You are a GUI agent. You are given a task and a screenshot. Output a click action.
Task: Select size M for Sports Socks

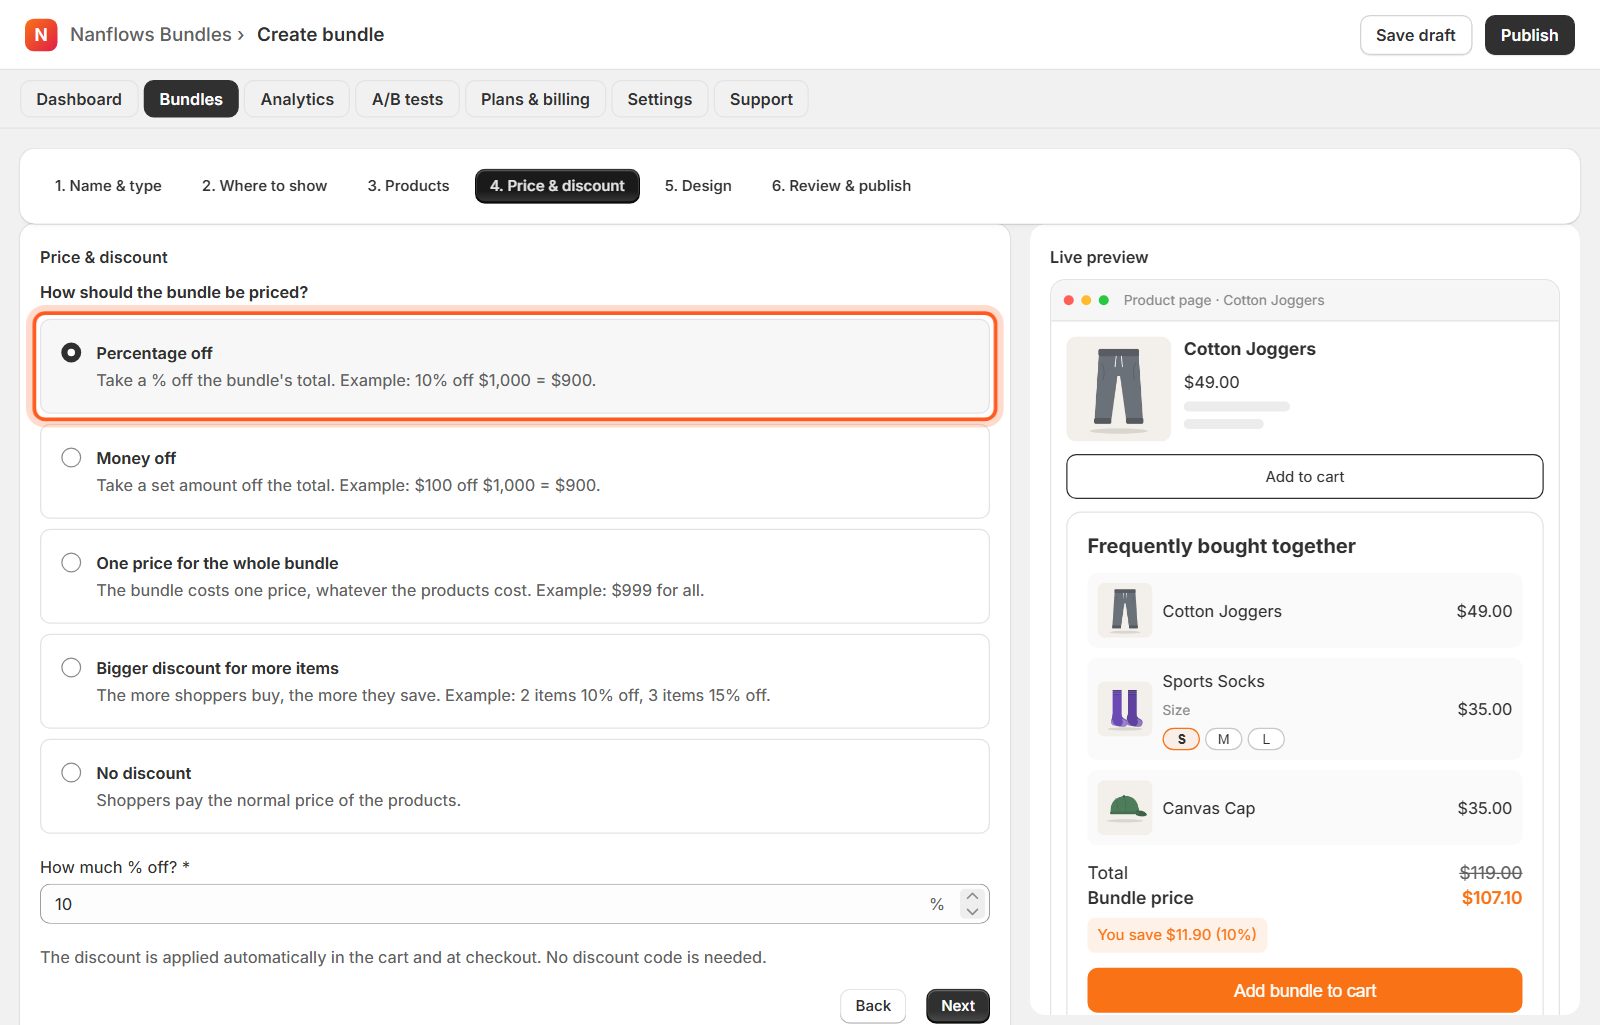[x=1223, y=739]
